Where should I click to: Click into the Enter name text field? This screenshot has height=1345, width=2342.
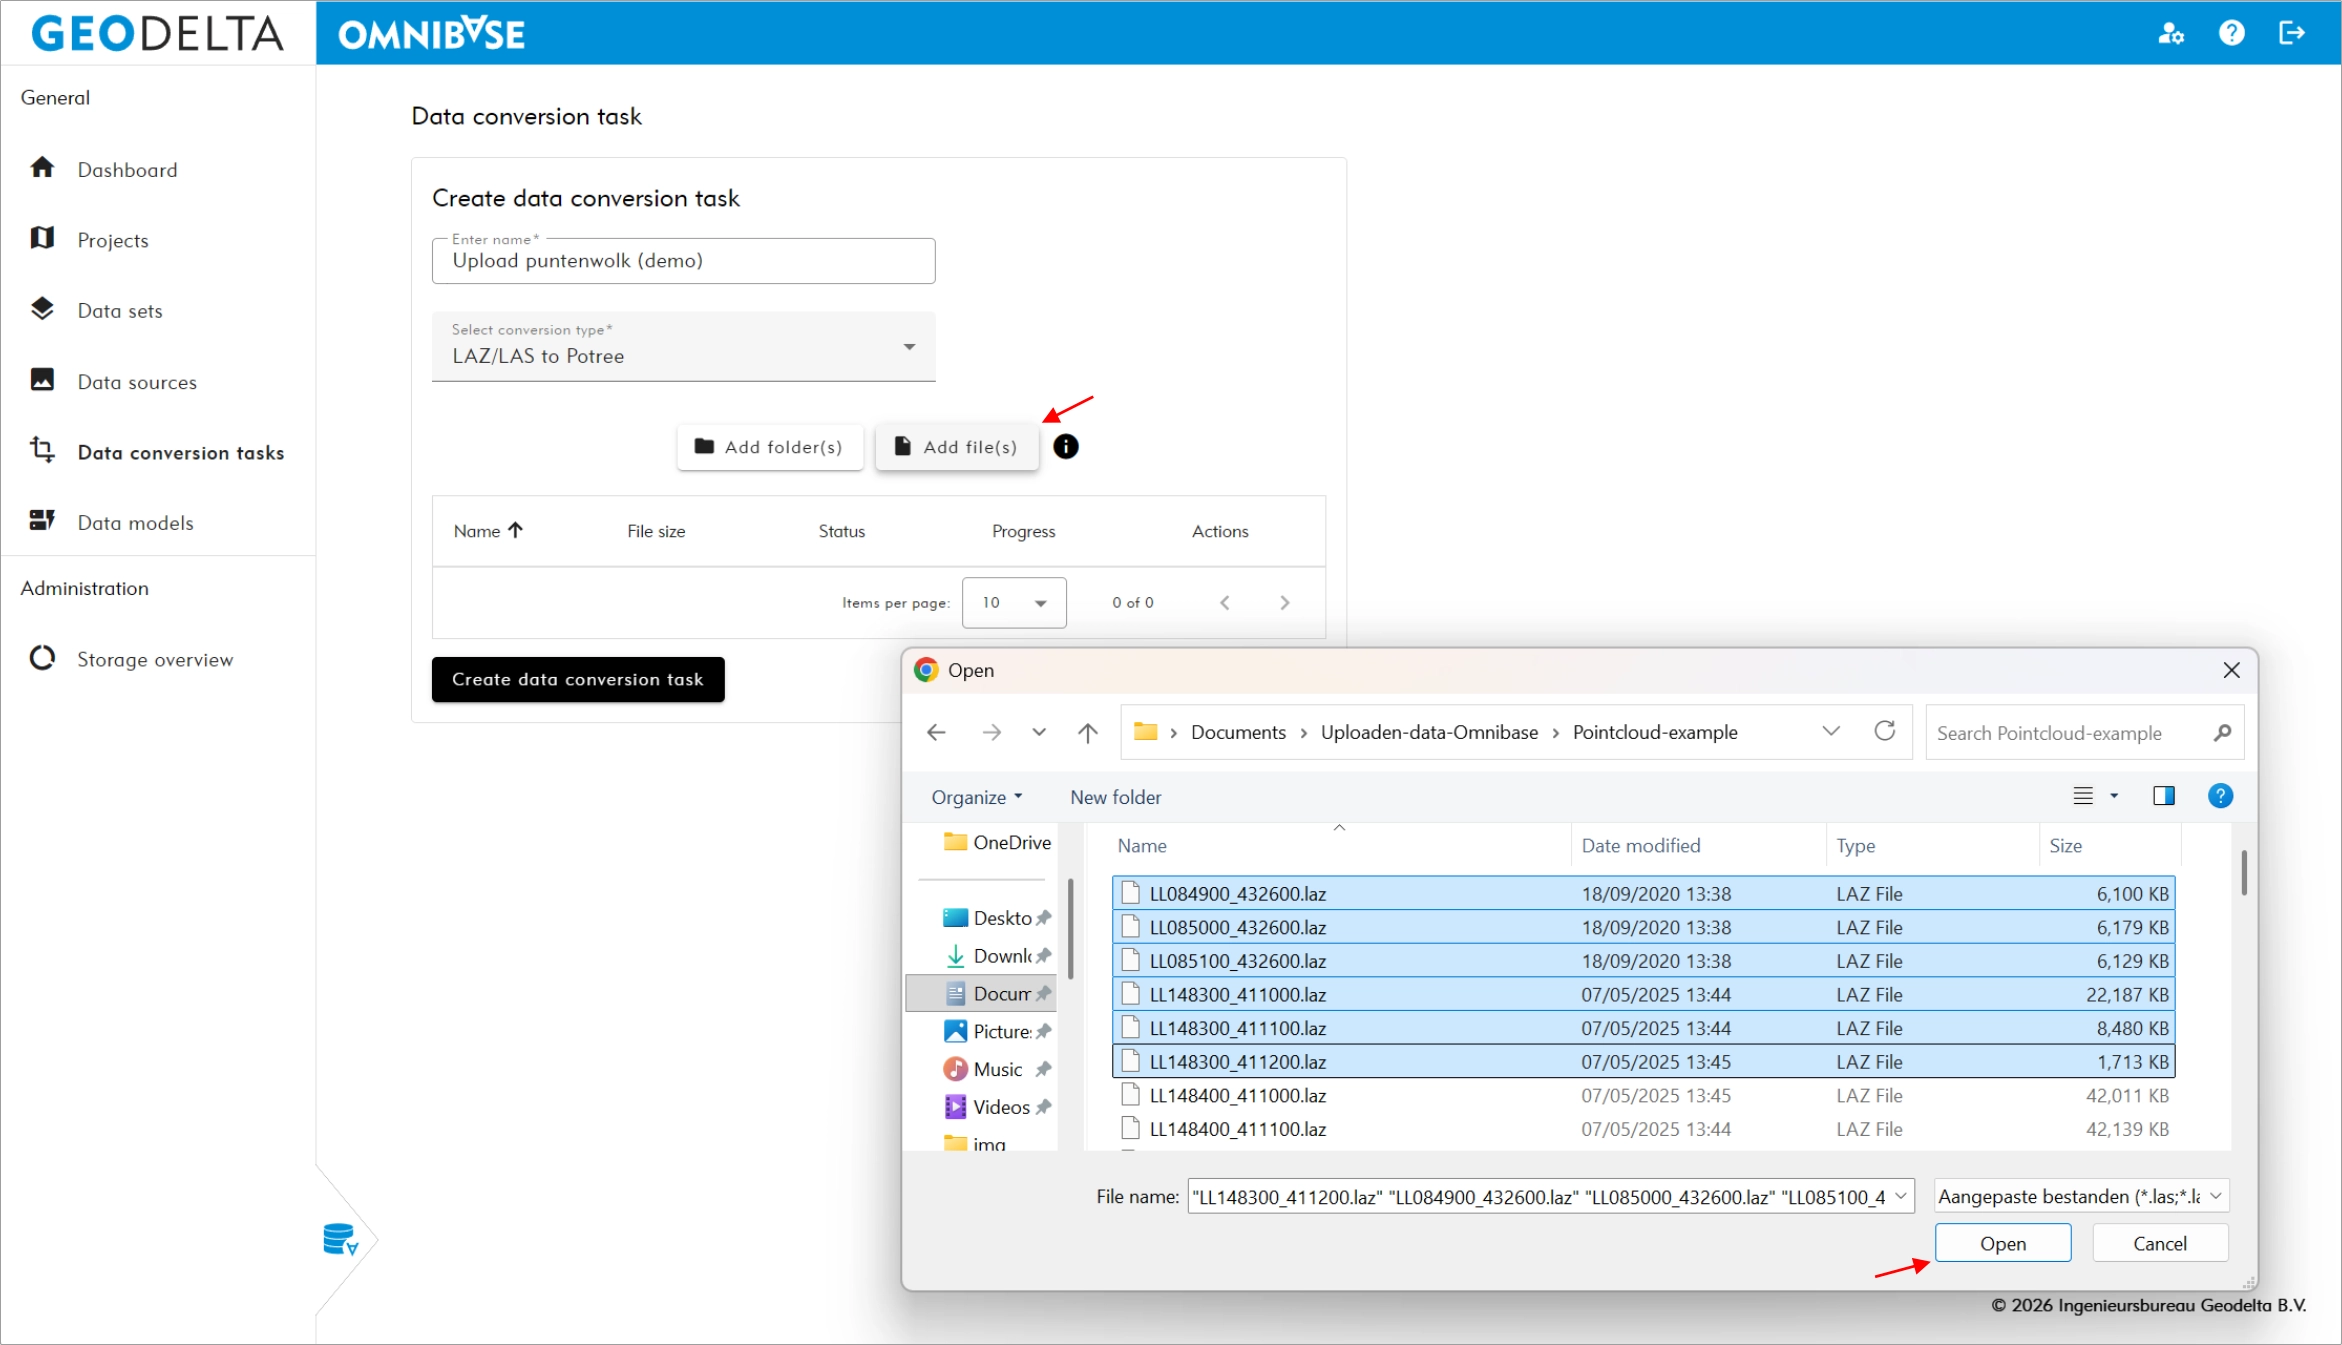[684, 262]
